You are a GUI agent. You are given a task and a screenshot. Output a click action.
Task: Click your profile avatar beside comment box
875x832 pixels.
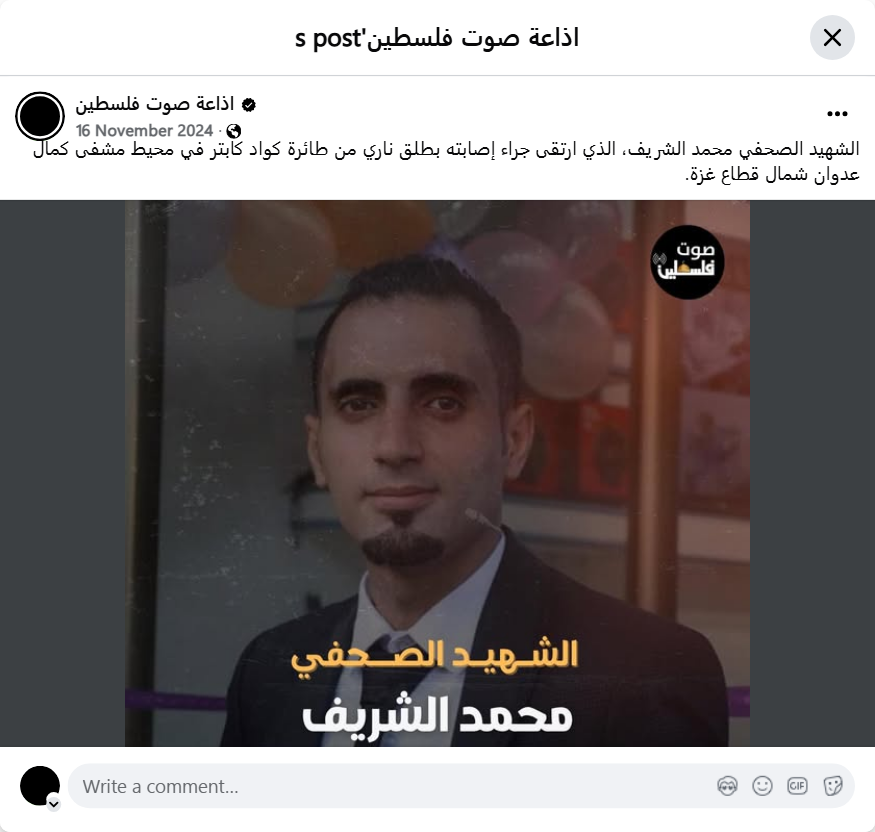(40, 786)
